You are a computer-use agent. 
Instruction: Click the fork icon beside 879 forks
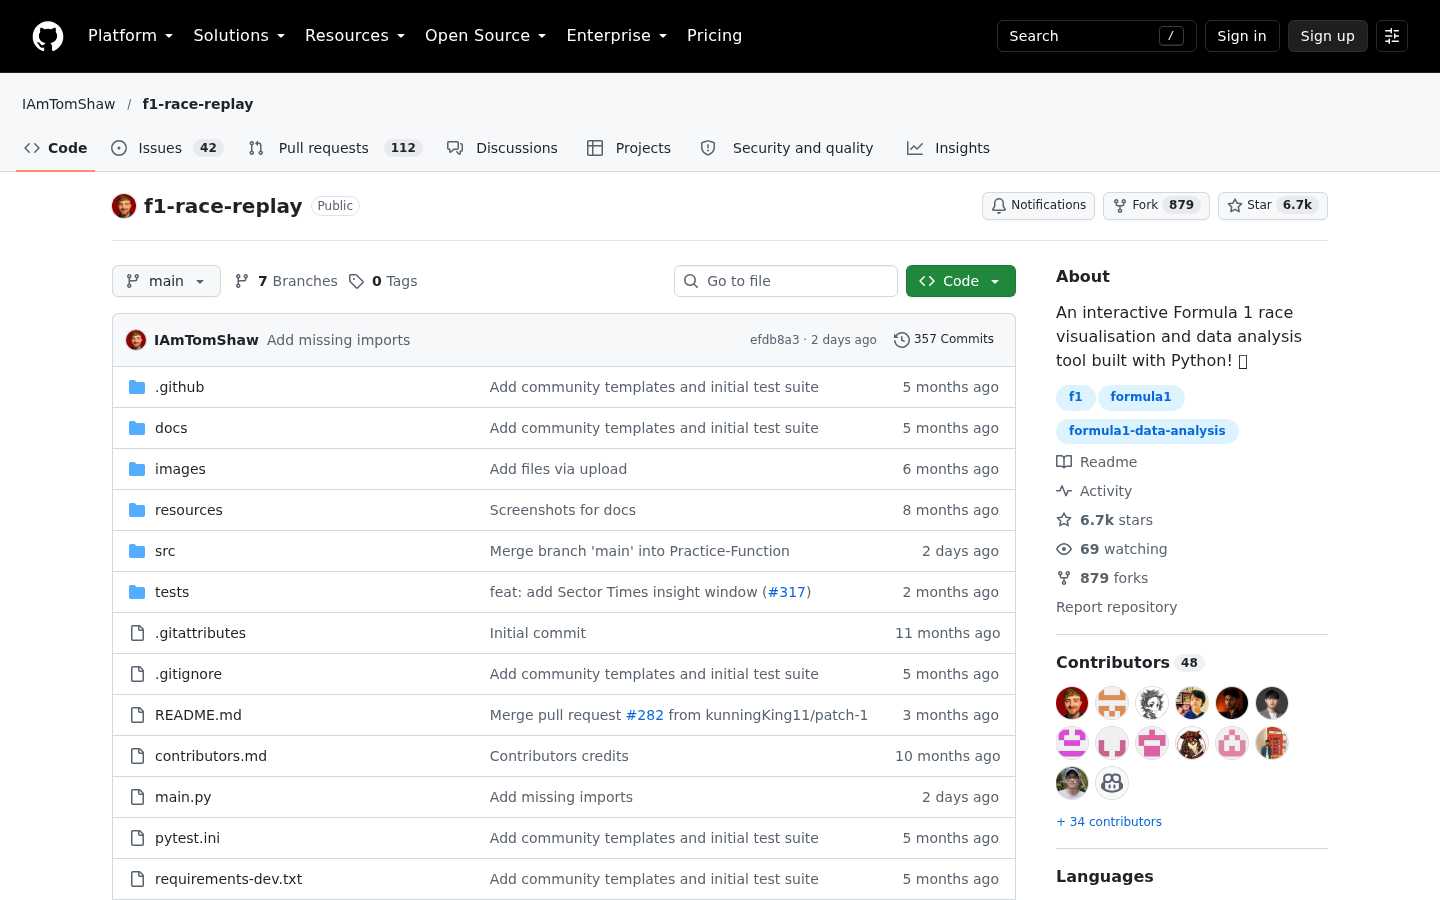pyautogui.click(x=1064, y=578)
